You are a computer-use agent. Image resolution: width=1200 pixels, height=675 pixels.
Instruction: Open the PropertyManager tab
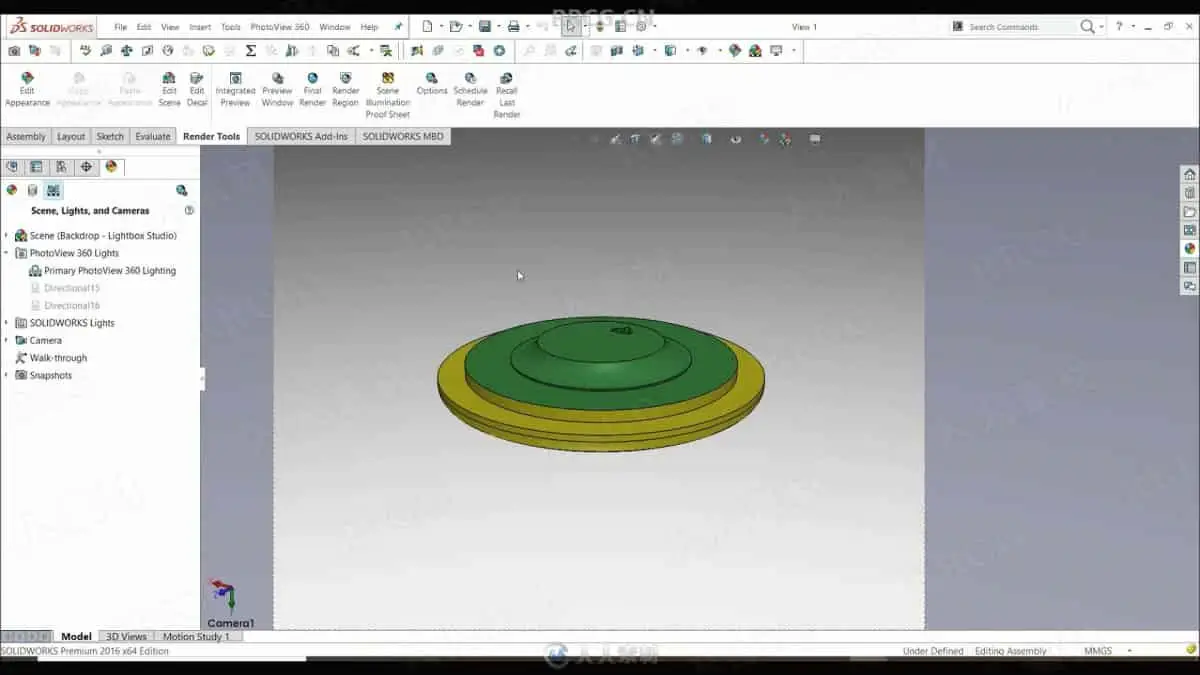[x=36, y=167]
